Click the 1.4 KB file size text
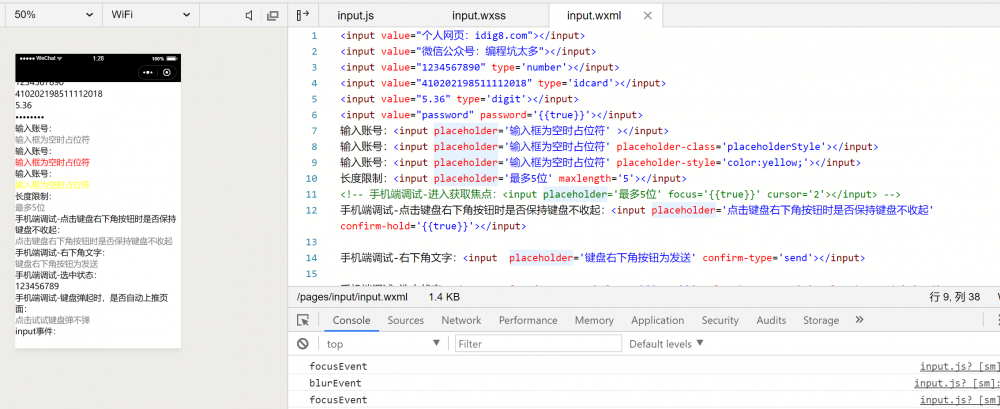 pyautogui.click(x=445, y=297)
